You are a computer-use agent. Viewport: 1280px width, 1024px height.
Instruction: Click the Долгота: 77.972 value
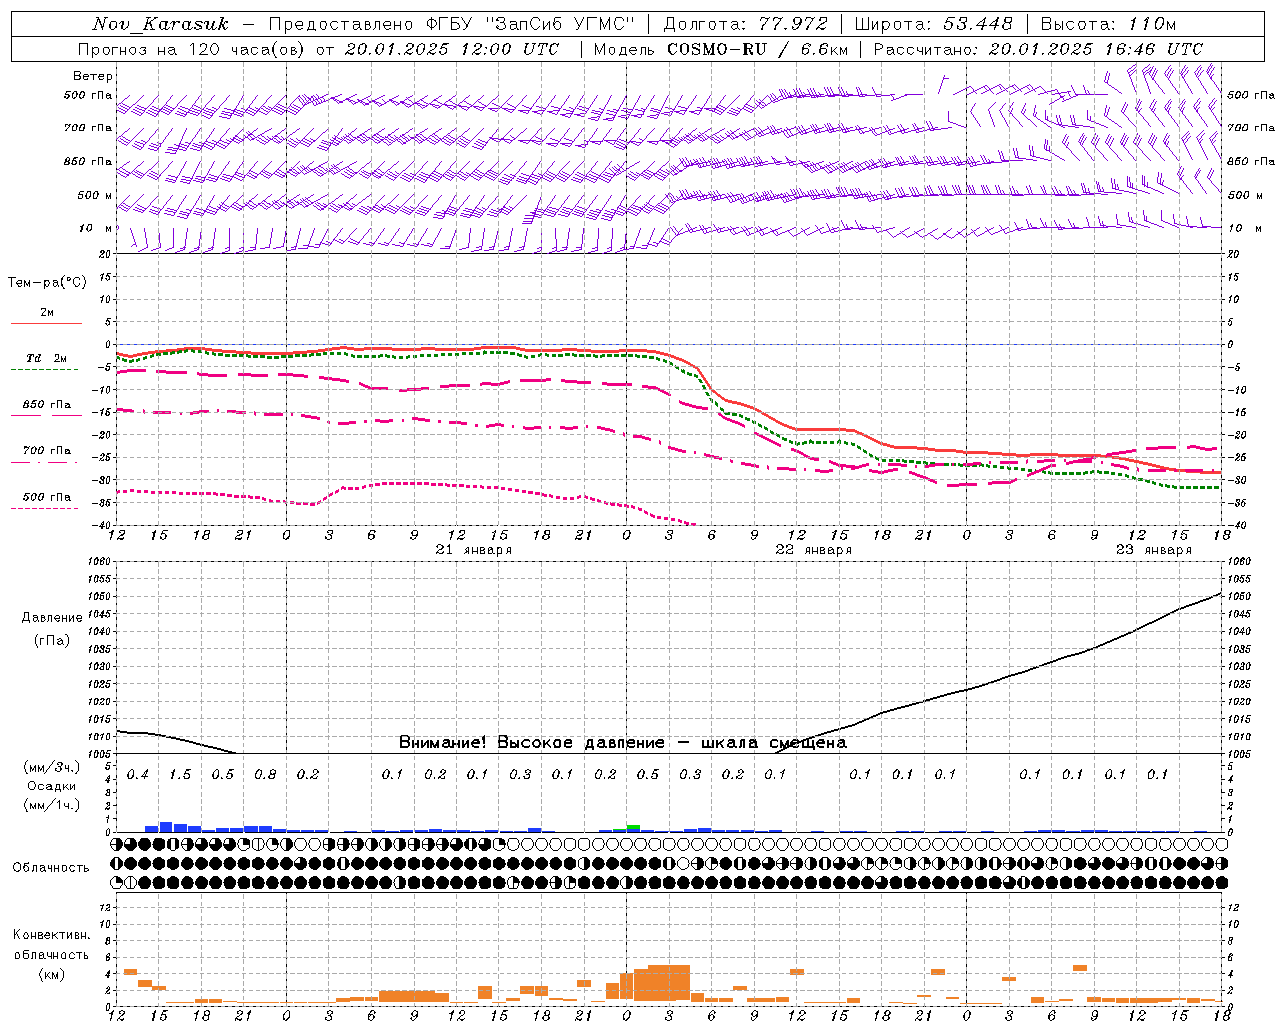[x=746, y=24]
